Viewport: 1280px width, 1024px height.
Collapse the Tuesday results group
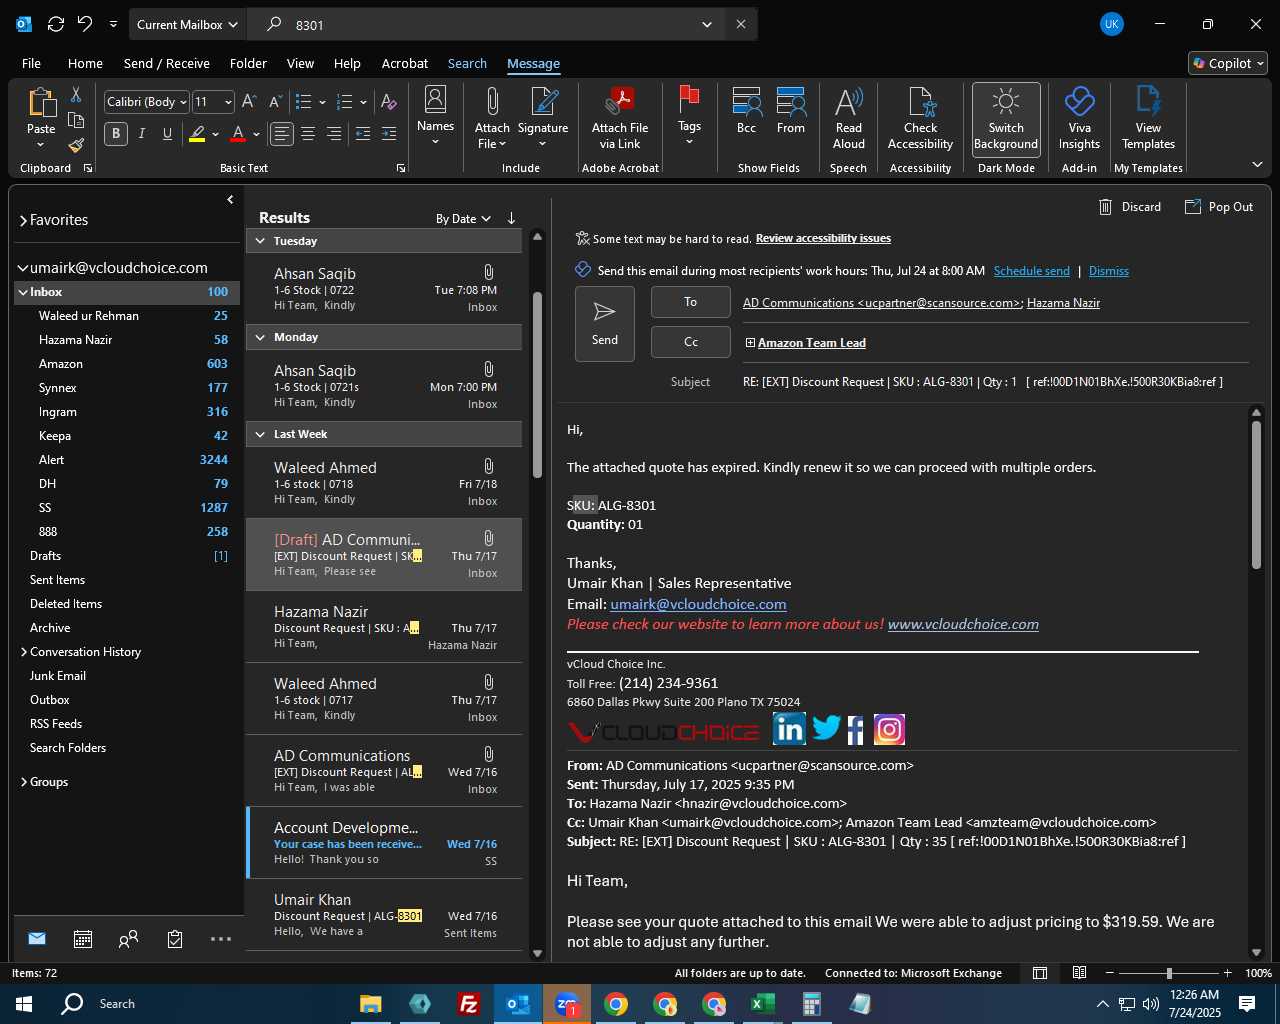(x=260, y=241)
